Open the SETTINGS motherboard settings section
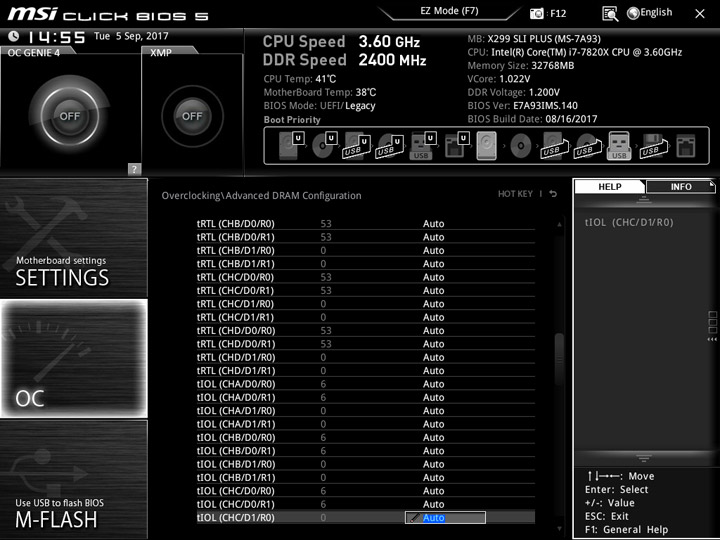Screen dimensions: 720x540 pos(74,238)
